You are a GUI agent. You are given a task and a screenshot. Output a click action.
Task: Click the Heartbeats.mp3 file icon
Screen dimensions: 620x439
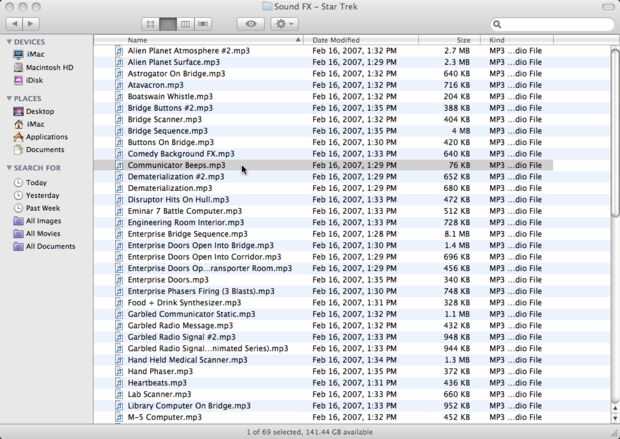point(119,383)
